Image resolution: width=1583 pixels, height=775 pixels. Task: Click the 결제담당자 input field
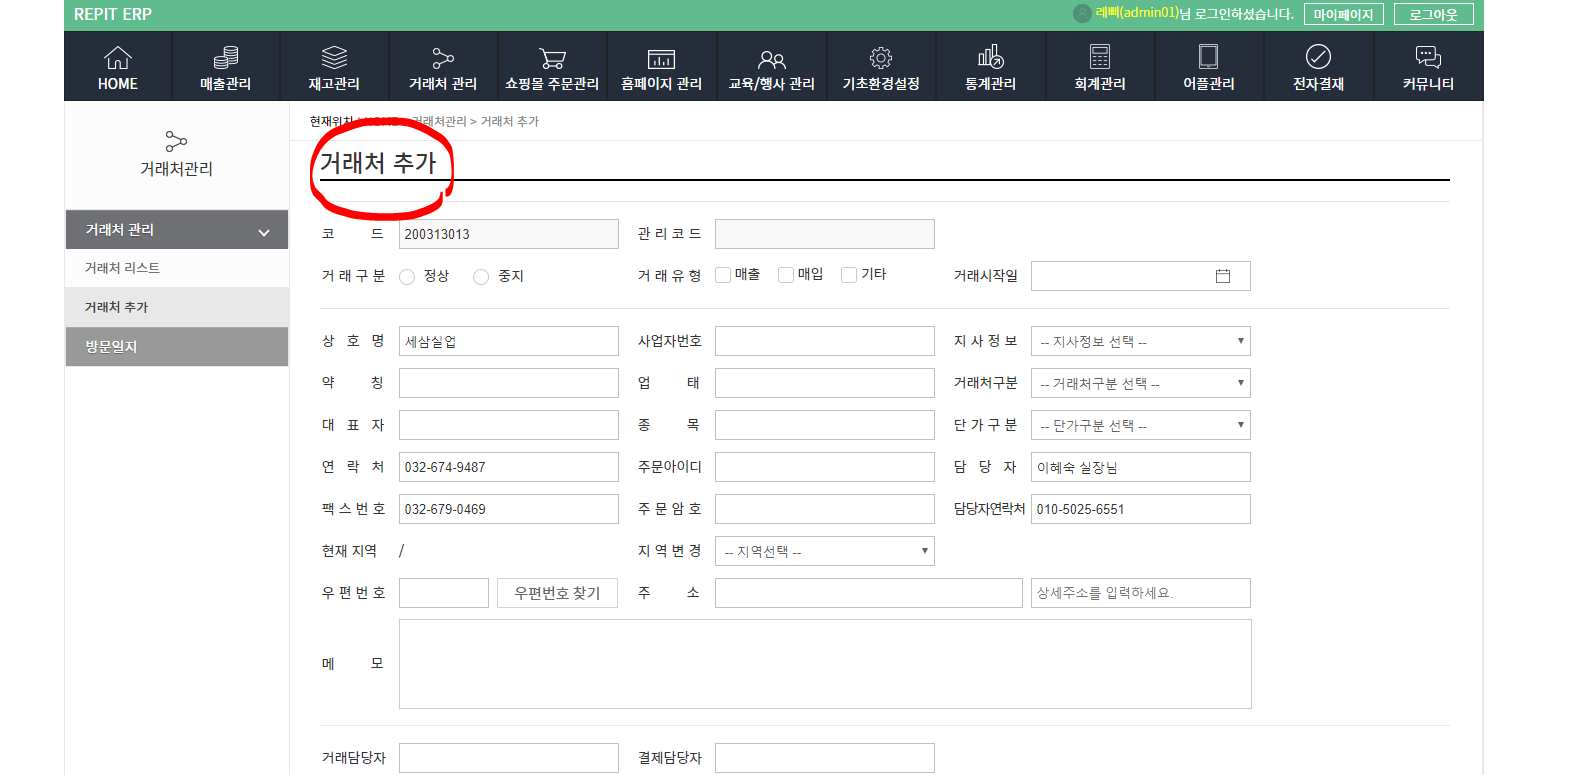click(x=825, y=758)
